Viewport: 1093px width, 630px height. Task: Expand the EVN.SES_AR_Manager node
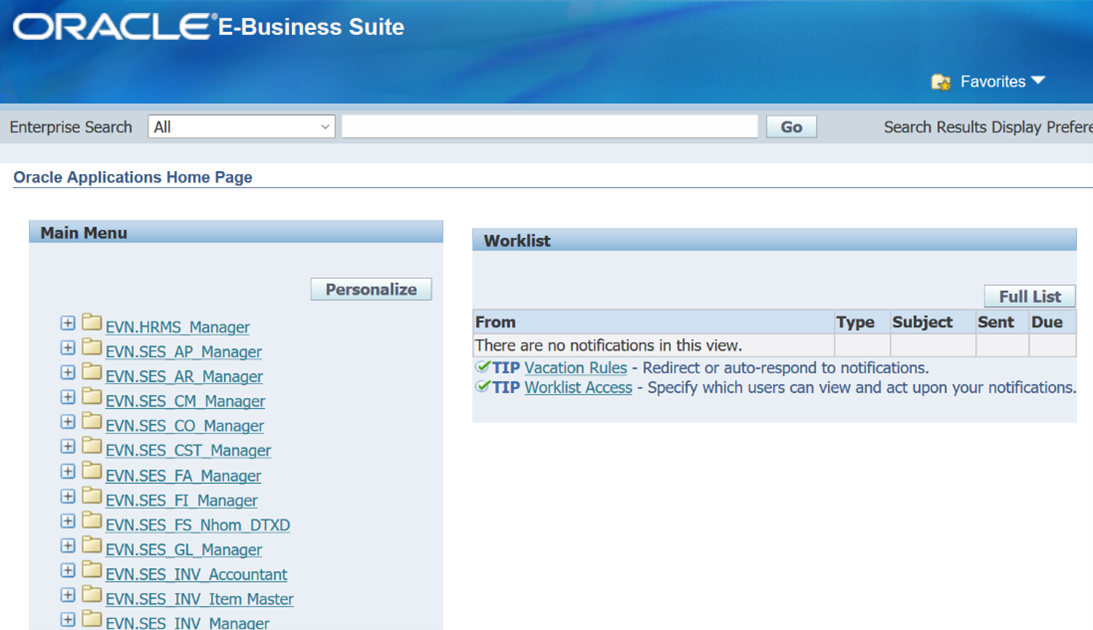pyautogui.click(x=68, y=373)
